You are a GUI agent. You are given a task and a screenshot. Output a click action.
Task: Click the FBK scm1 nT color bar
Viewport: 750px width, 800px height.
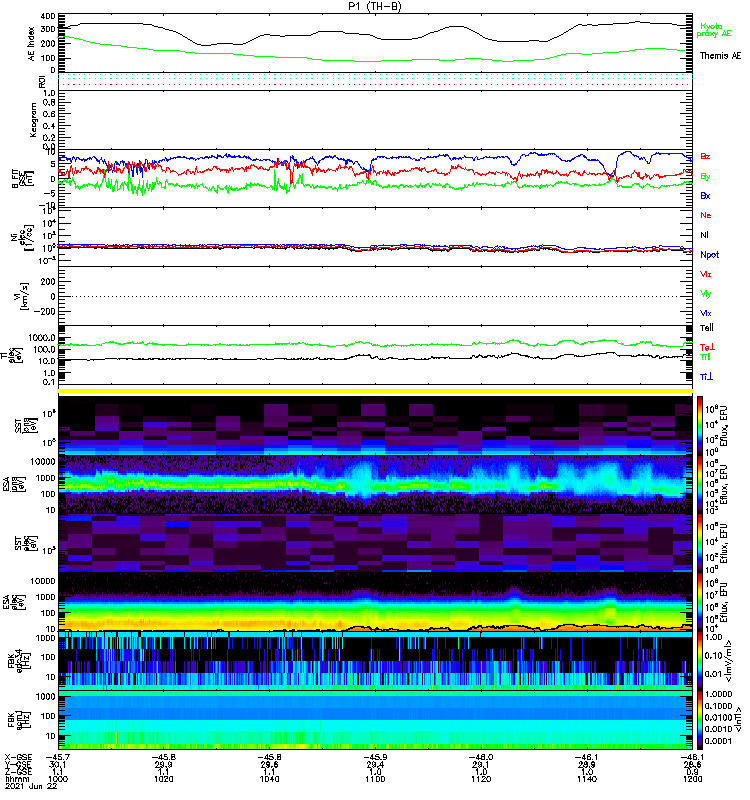700,720
